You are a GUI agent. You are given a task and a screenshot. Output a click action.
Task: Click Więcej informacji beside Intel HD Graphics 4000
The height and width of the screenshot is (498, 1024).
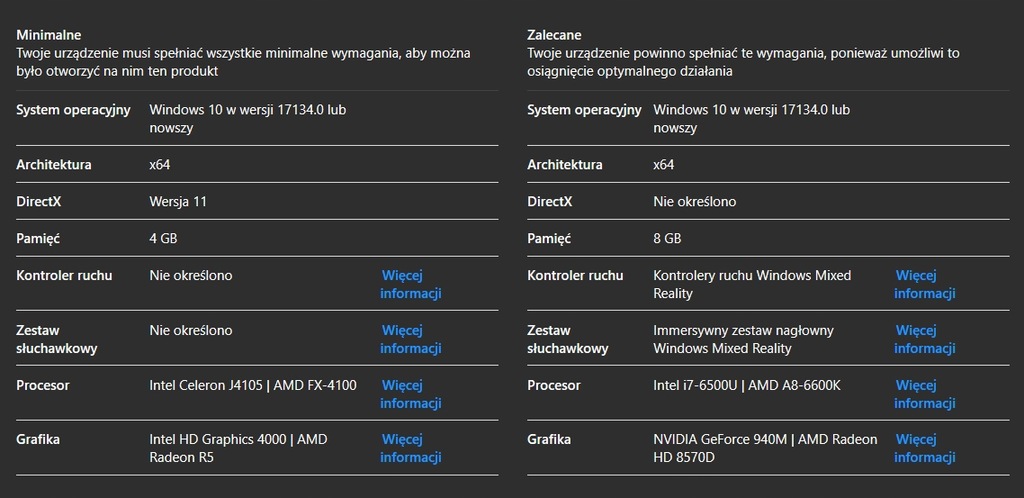pyautogui.click(x=410, y=448)
